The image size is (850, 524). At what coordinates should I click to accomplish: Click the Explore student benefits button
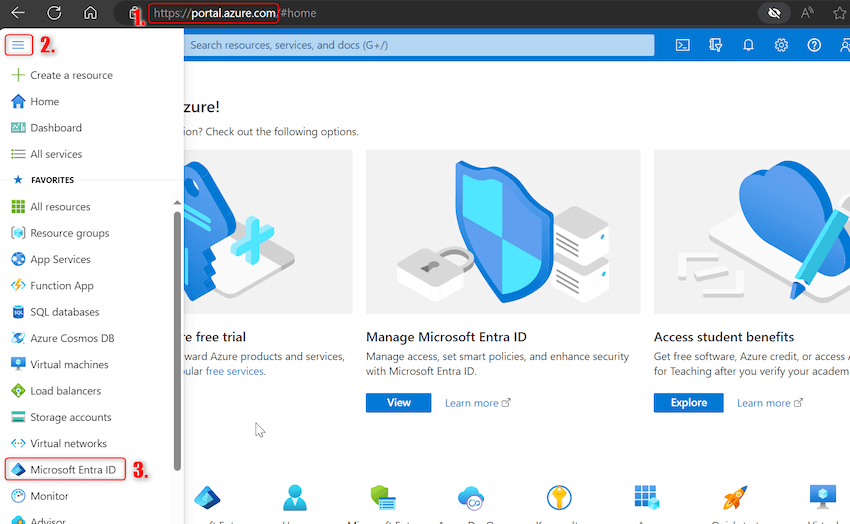(x=688, y=403)
